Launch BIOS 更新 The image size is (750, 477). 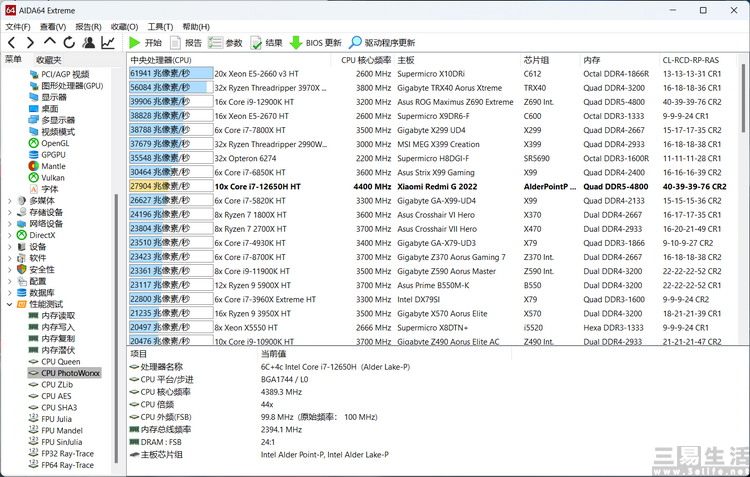[x=316, y=43]
